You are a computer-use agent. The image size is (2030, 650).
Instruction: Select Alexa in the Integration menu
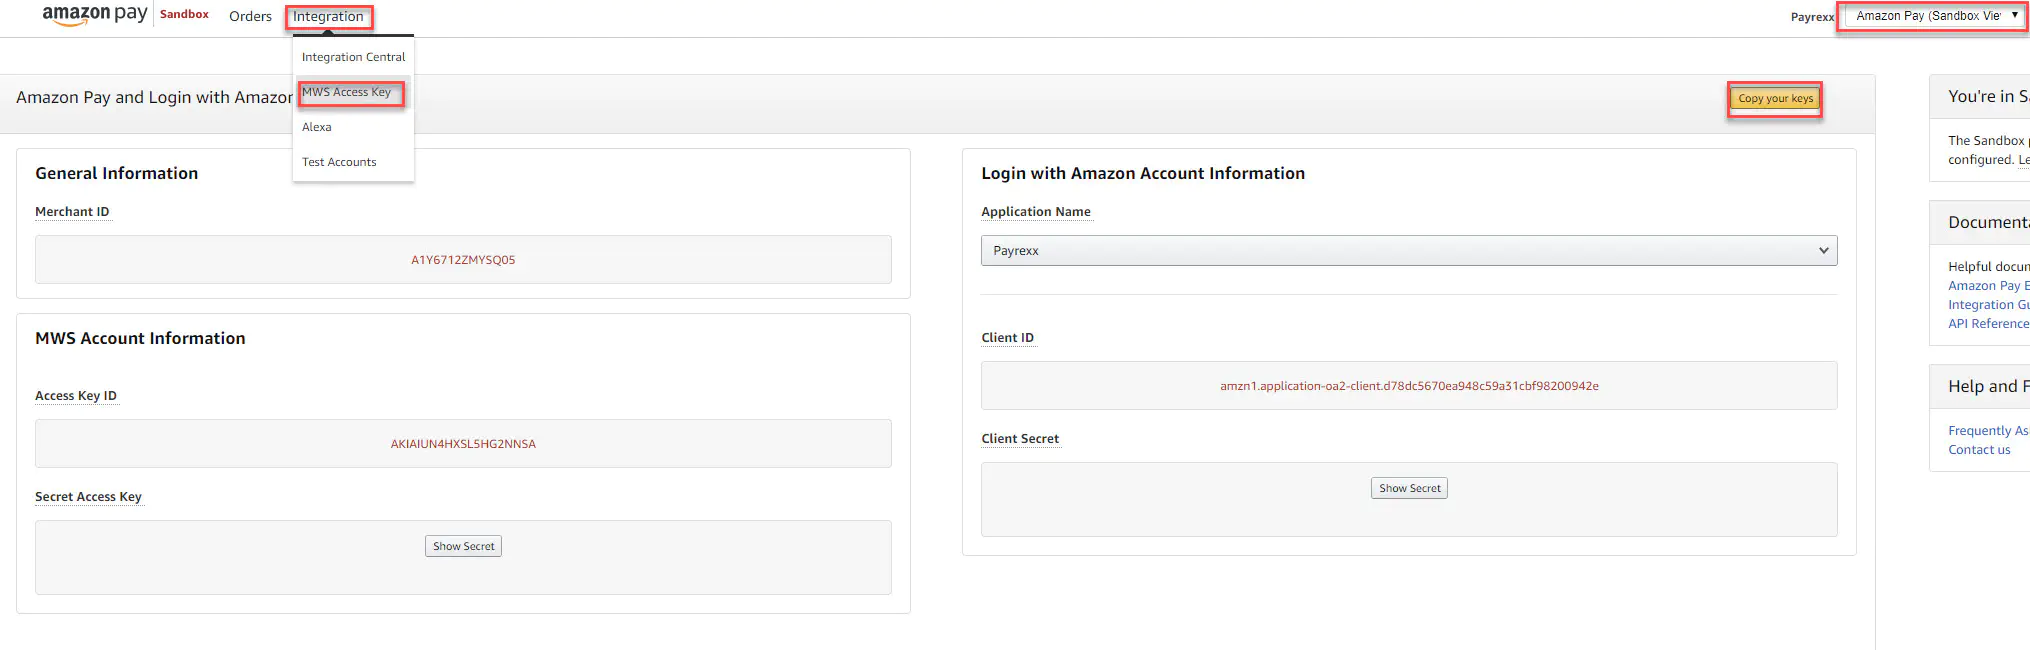[x=317, y=127]
